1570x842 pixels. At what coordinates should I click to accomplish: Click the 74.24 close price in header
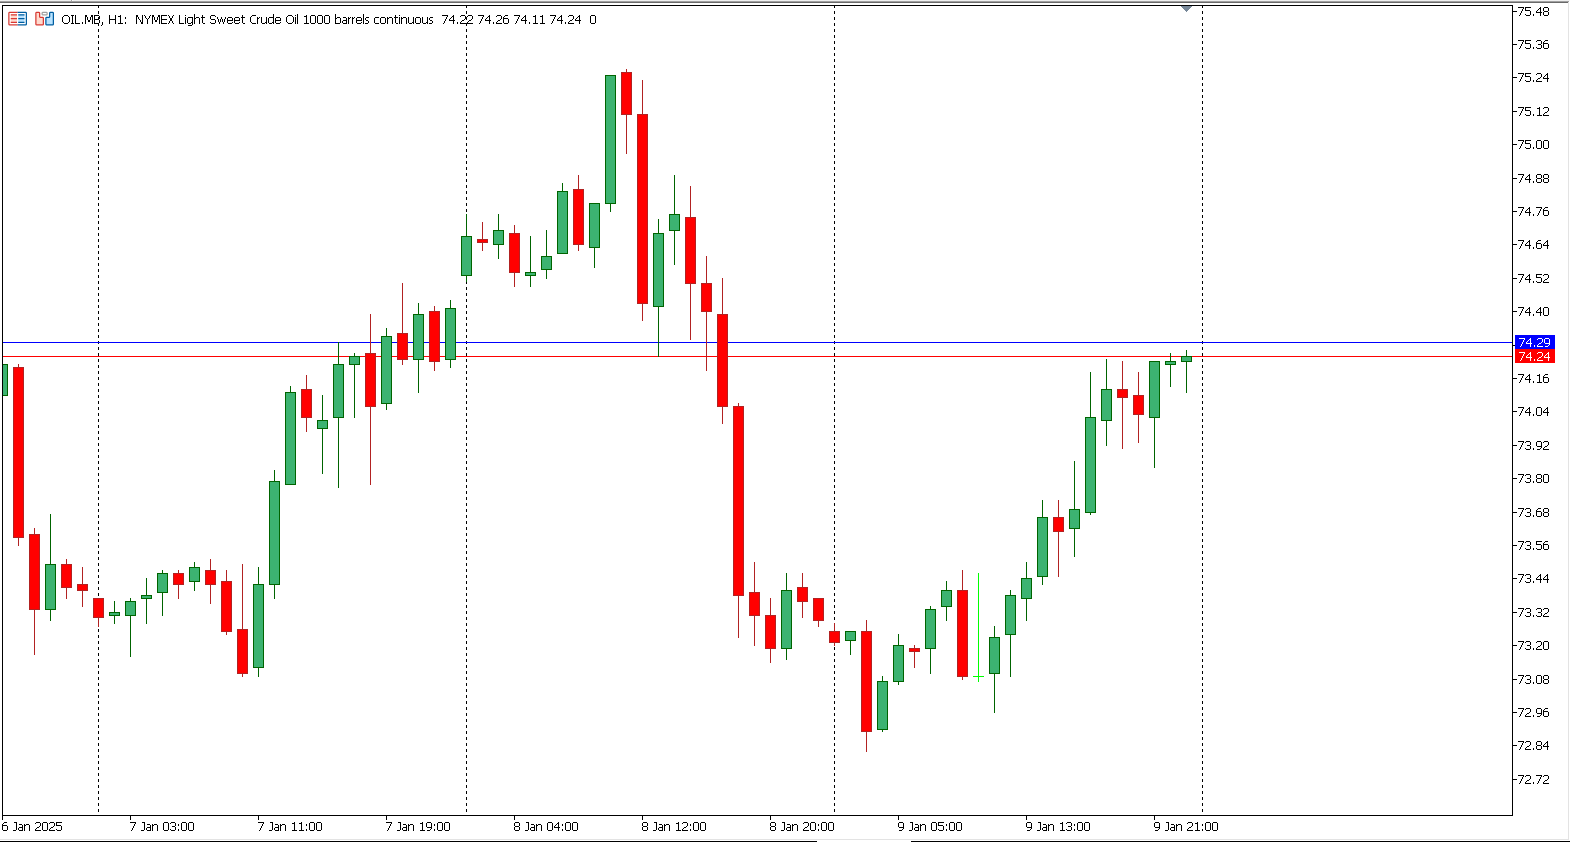[565, 19]
